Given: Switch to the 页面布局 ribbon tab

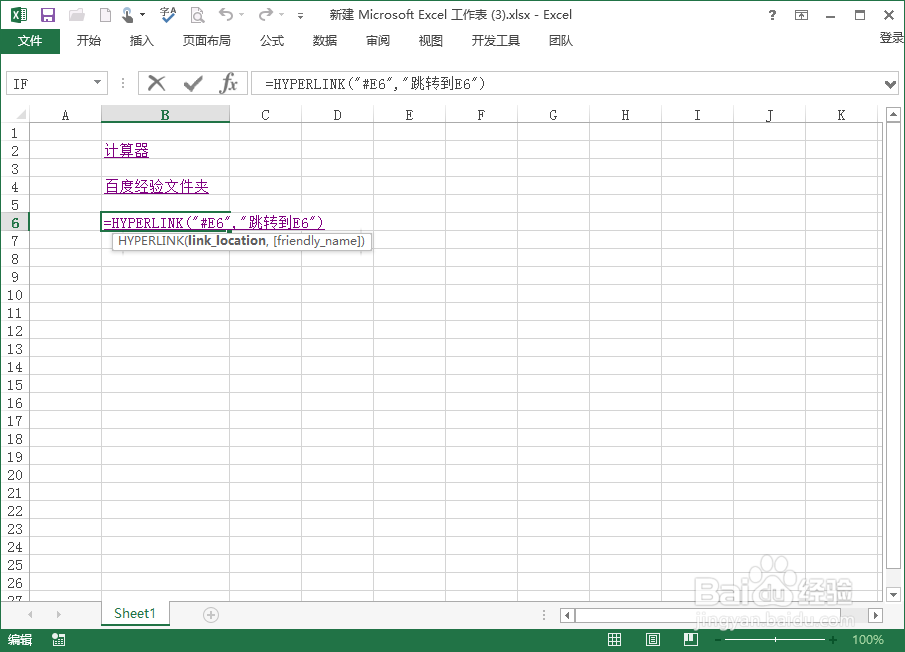Looking at the screenshot, I should click(207, 40).
